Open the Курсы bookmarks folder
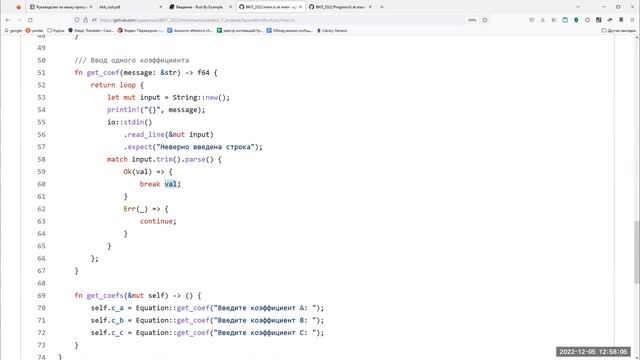 56,31
